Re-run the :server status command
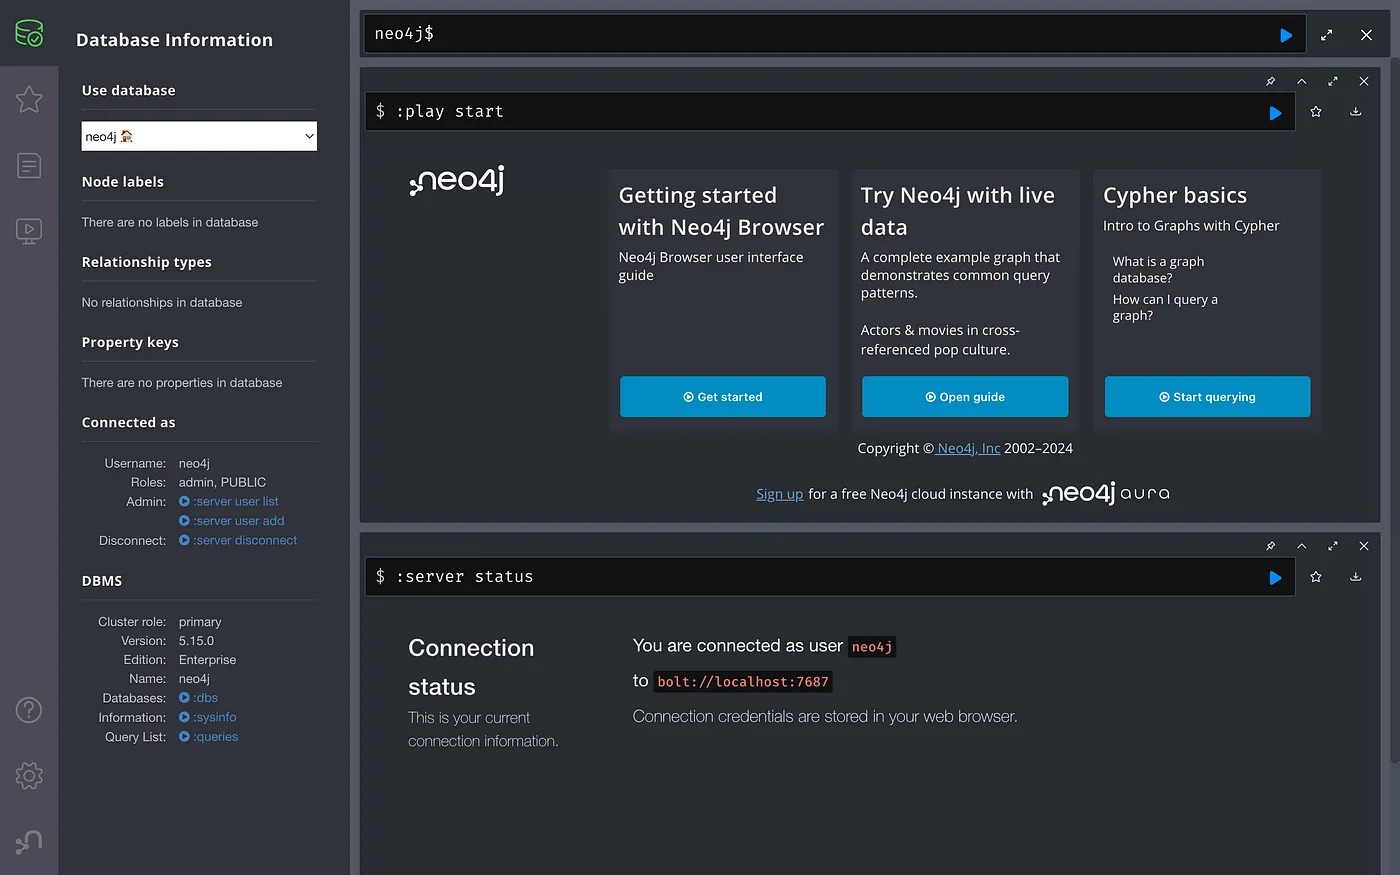 [1275, 578]
